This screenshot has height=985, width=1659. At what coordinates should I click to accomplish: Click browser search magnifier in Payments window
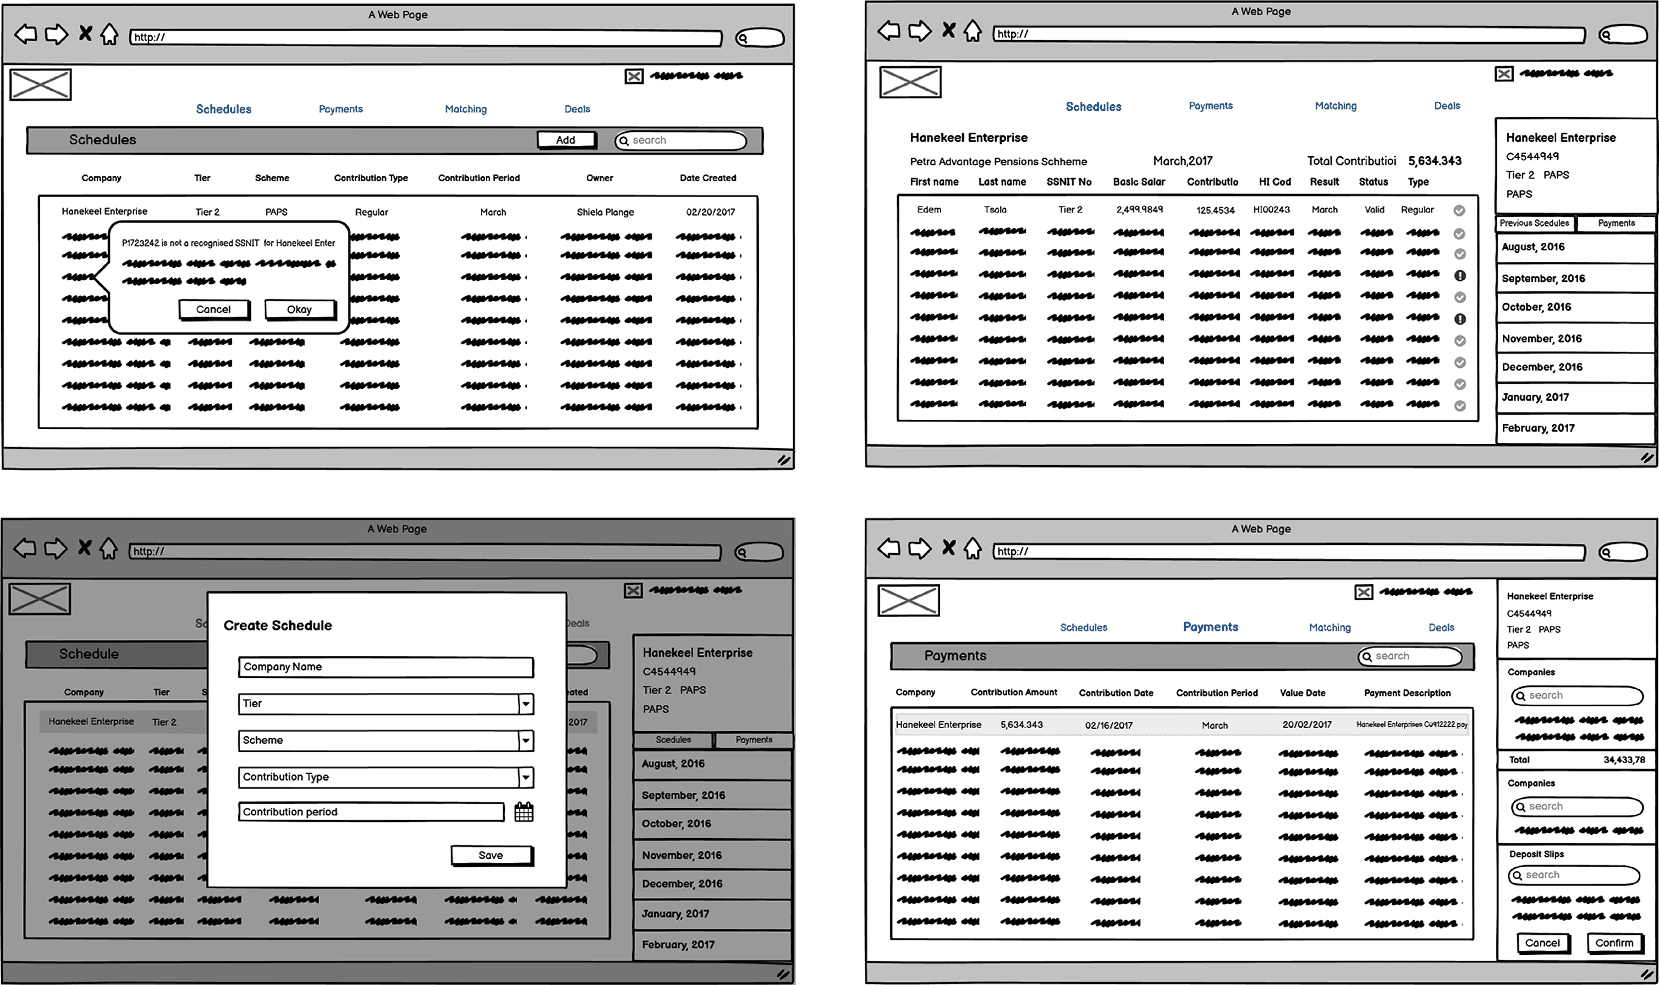coord(1606,553)
